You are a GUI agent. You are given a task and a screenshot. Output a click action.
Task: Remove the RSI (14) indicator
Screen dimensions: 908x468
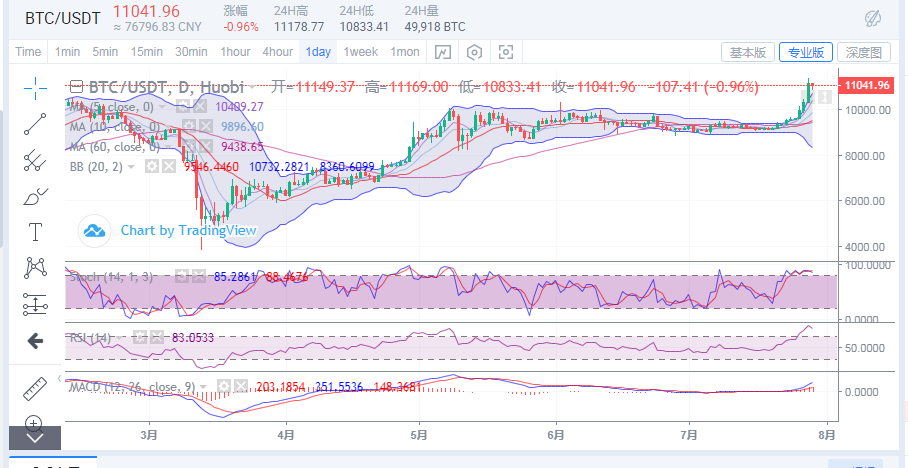tap(156, 337)
